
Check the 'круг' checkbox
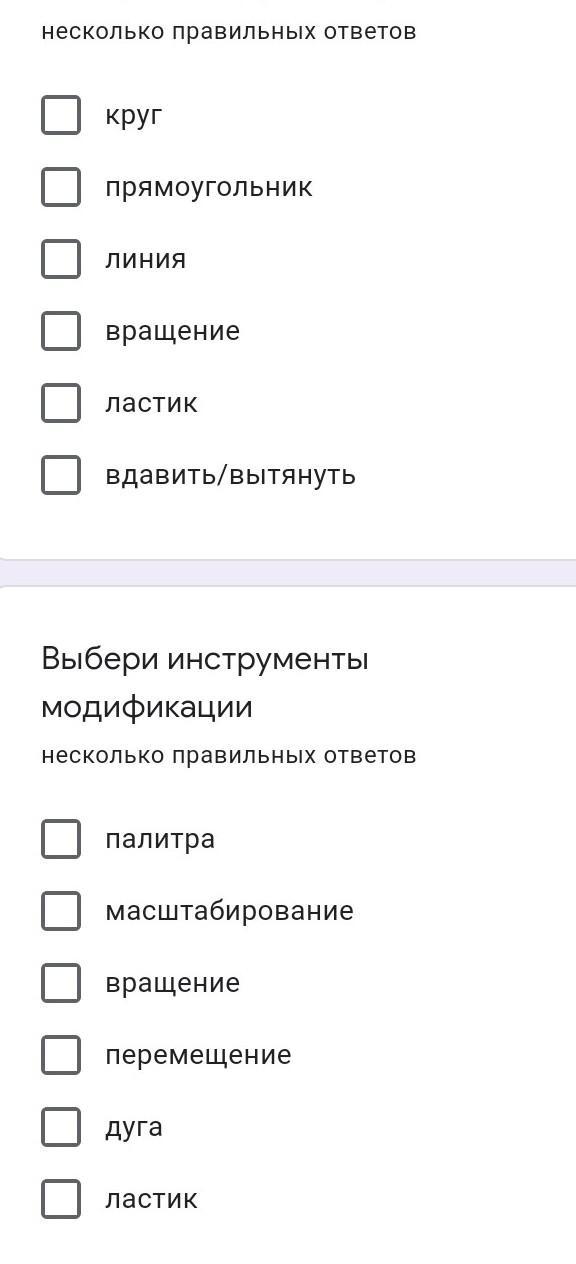tap(61, 115)
